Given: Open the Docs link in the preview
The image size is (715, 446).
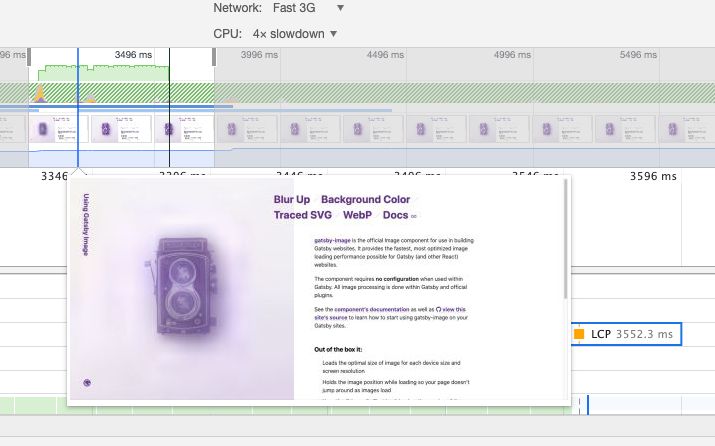Looking at the screenshot, I should pyautogui.click(x=395, y=215).
